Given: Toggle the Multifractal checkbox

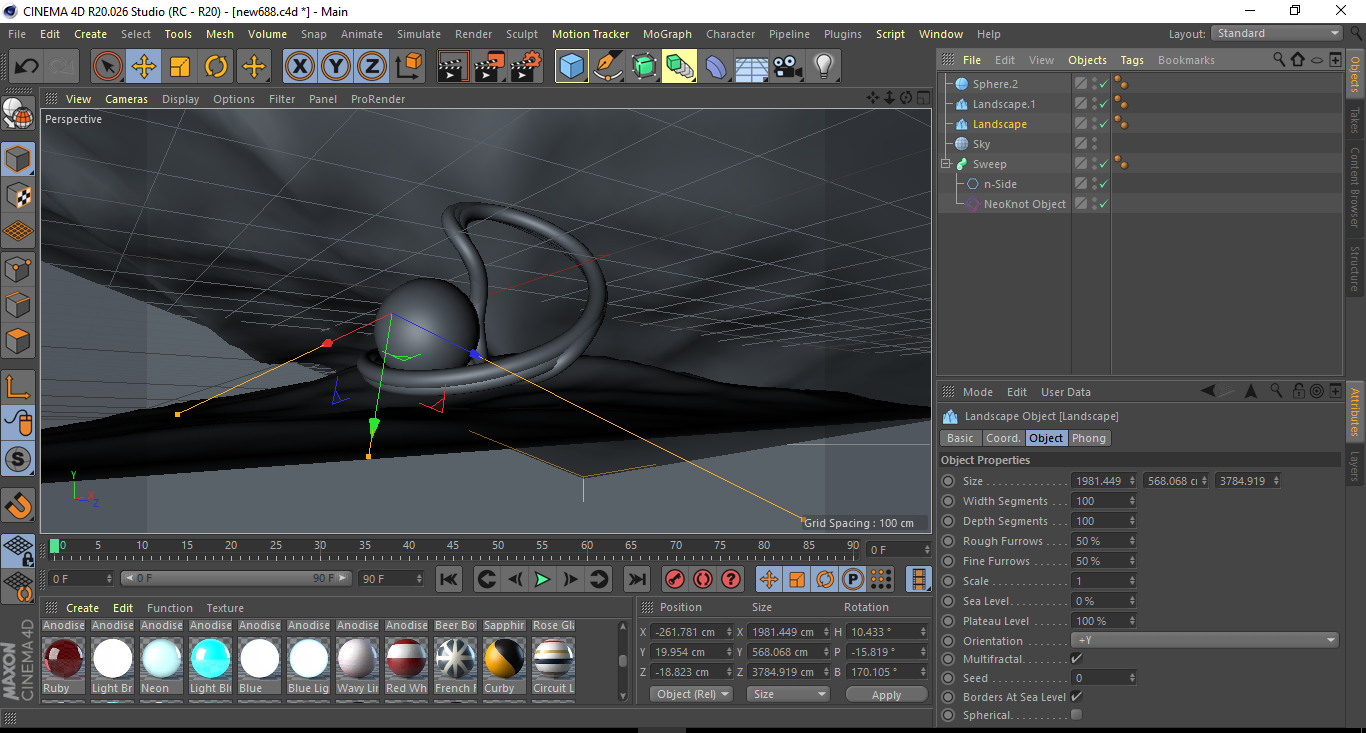Looking at the screenshot, I should click(1076, 659).
